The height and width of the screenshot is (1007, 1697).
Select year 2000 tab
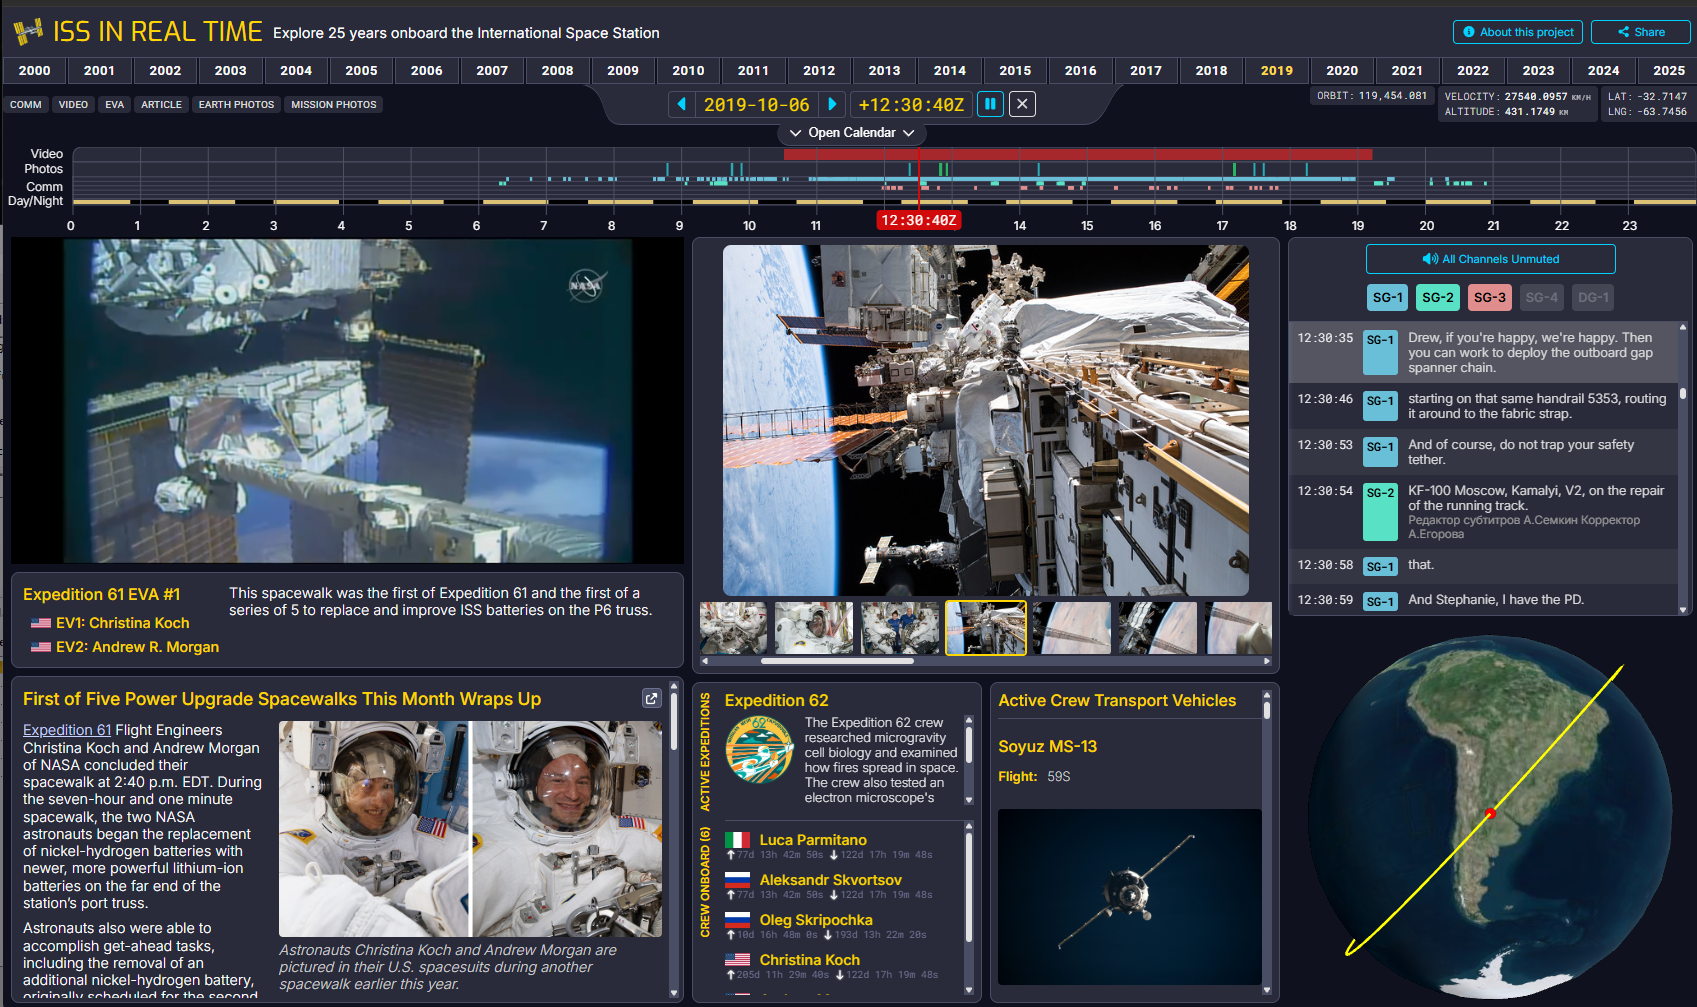click(35, 70)
